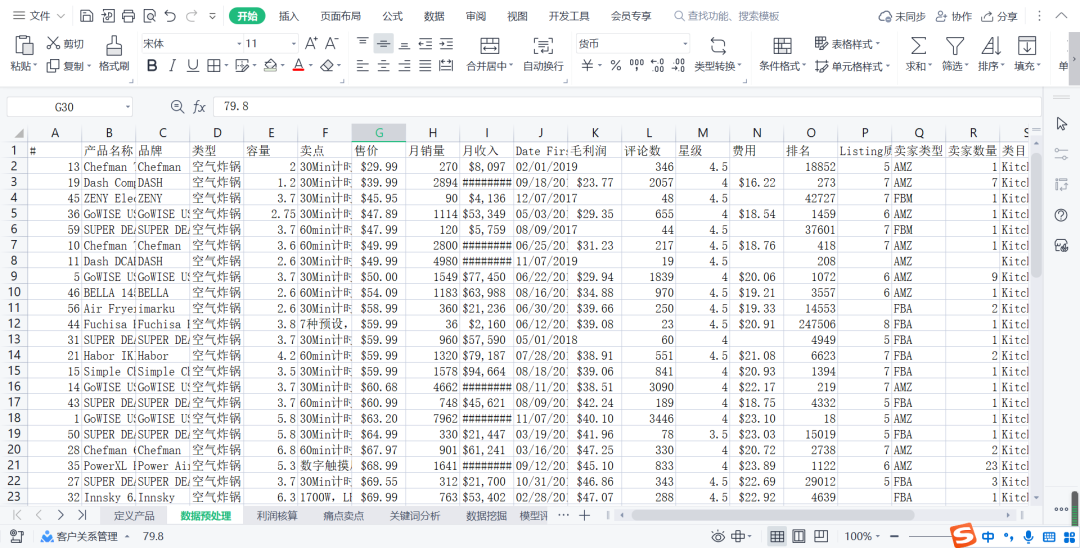Image resolution: width=1080 pixels, height=548 pixels.
Task: Click the Collaborate (协作) button
Action: [954, 16]
